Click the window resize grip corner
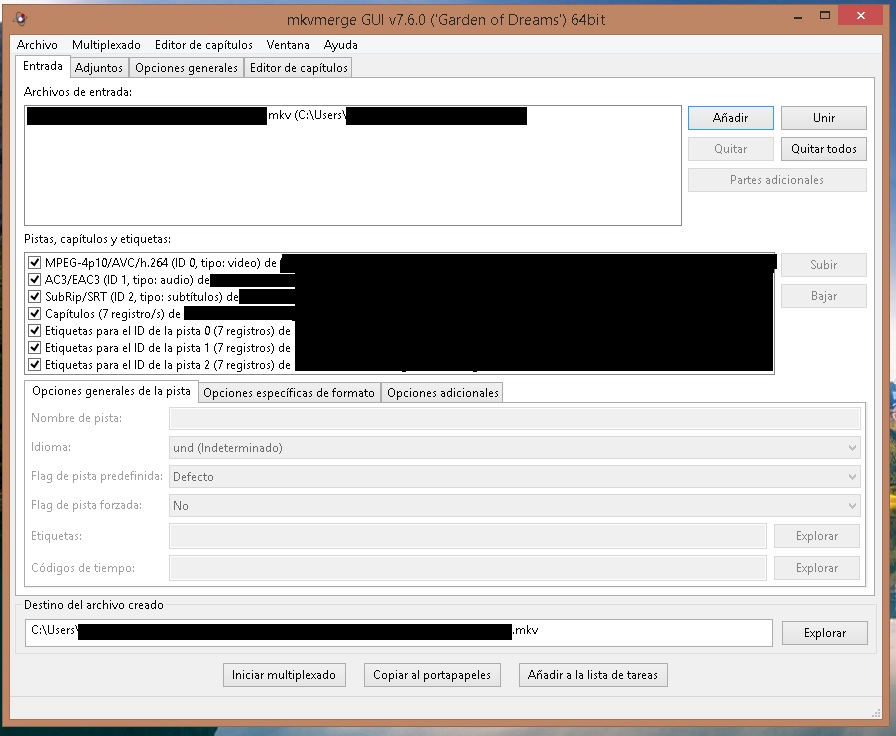The height and width of the screenshot is (736, 896). tap(876, 713)
